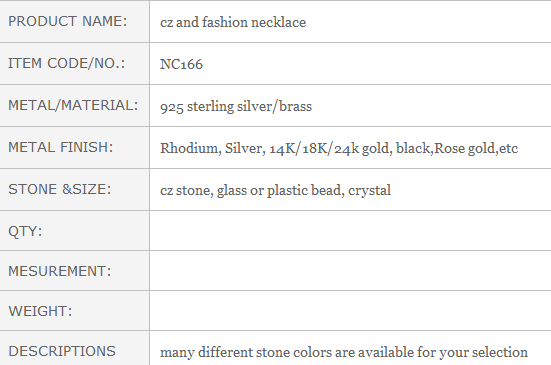551x365 pixels.
Task: Click the word 'crystal' in stone row
Action: [369, 191]
